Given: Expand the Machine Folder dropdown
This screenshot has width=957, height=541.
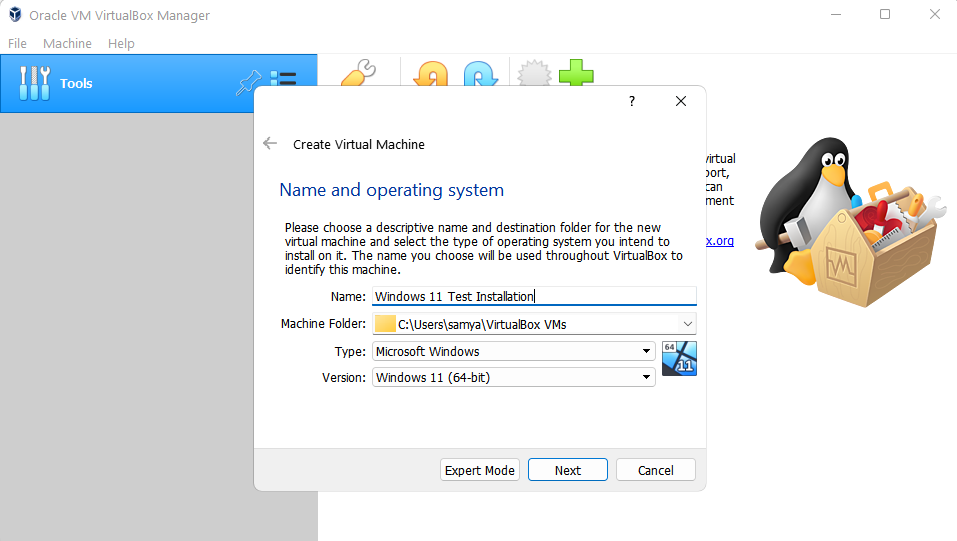Looking at the screenshot, I should point(688,324).
